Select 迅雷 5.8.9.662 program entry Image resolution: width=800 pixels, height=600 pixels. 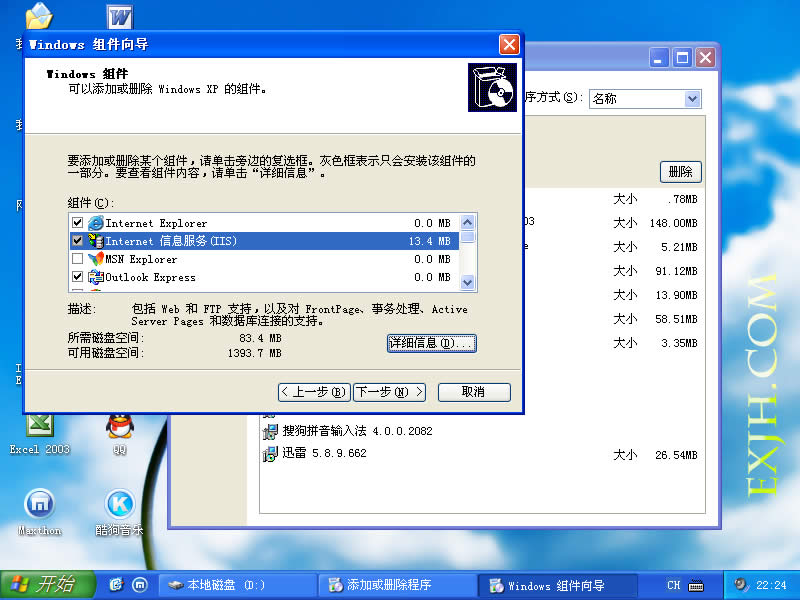tap(324, 453)
